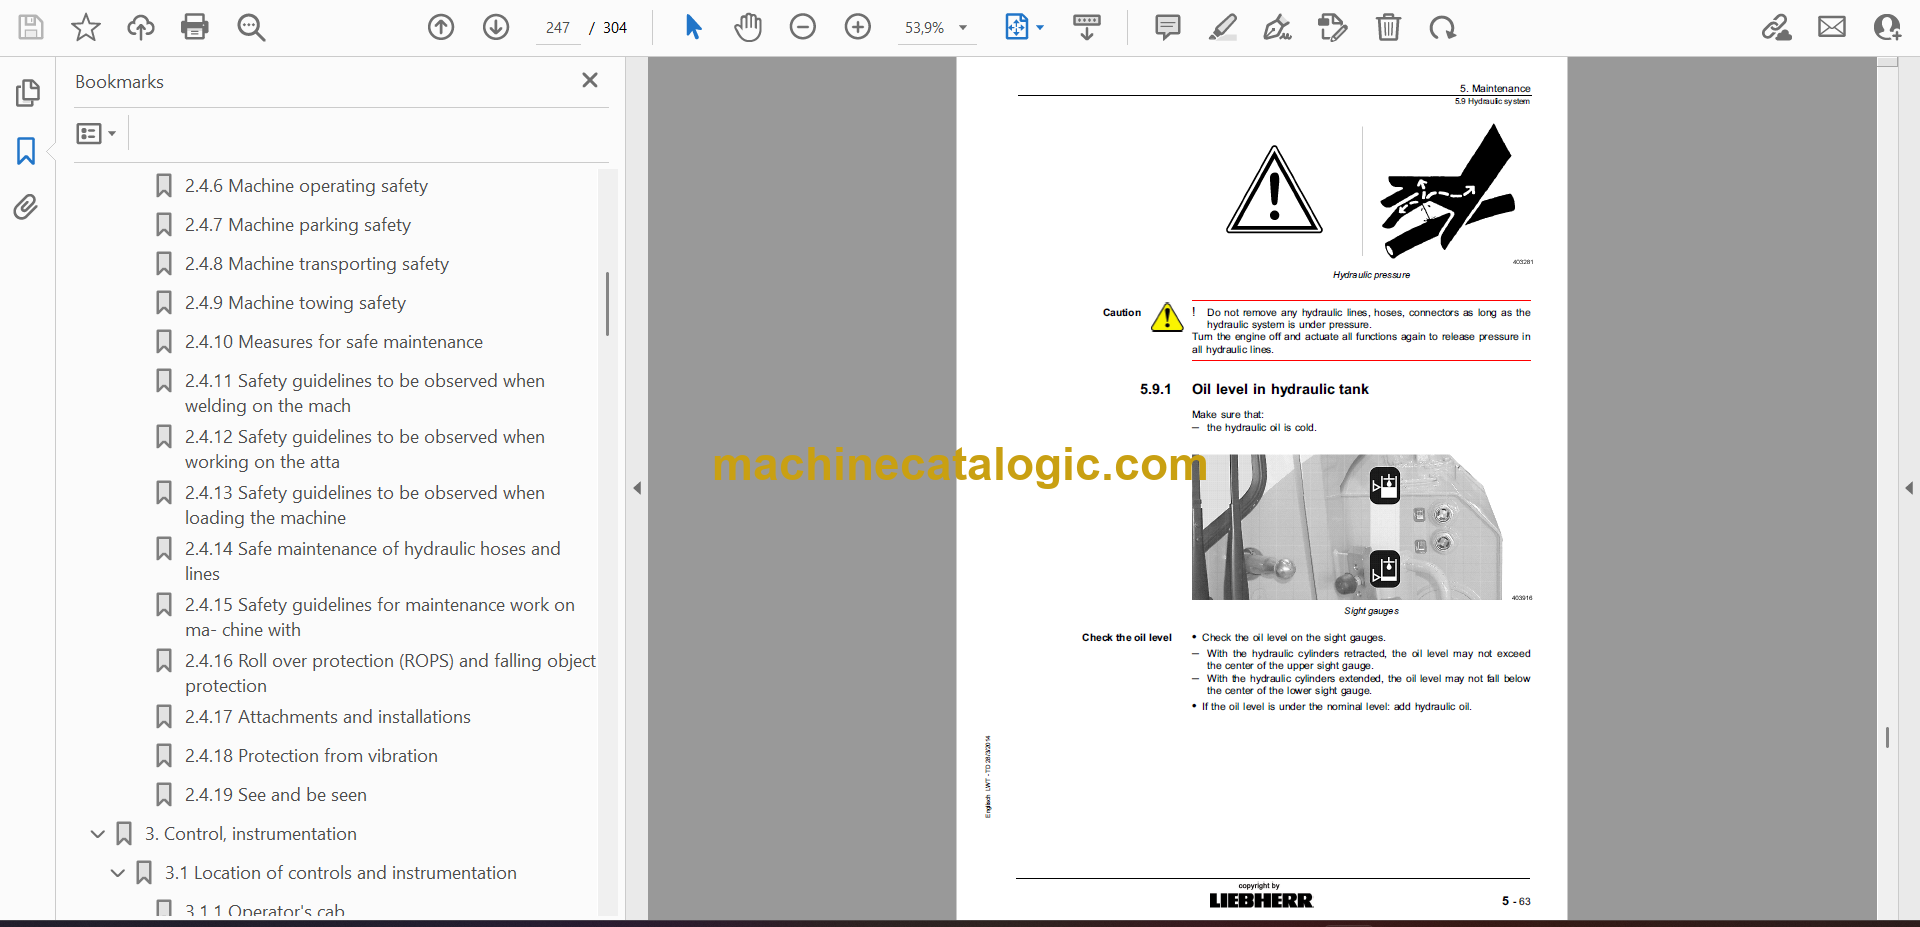The width and height of the screenshot is (1920, 927).
Task: Open bookmark 2.4.17 Attachments and installations
Action: [x=328, y=717]
